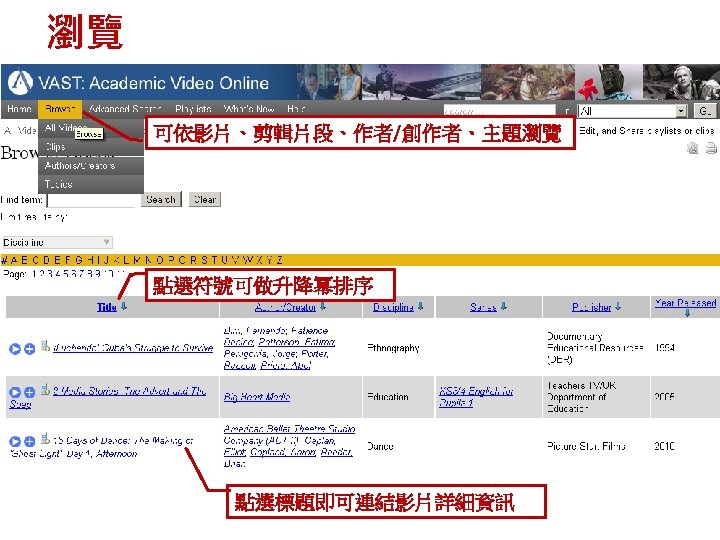
Task: Select Authors/Creators from Browse menu
Action: tap(91, 165)
